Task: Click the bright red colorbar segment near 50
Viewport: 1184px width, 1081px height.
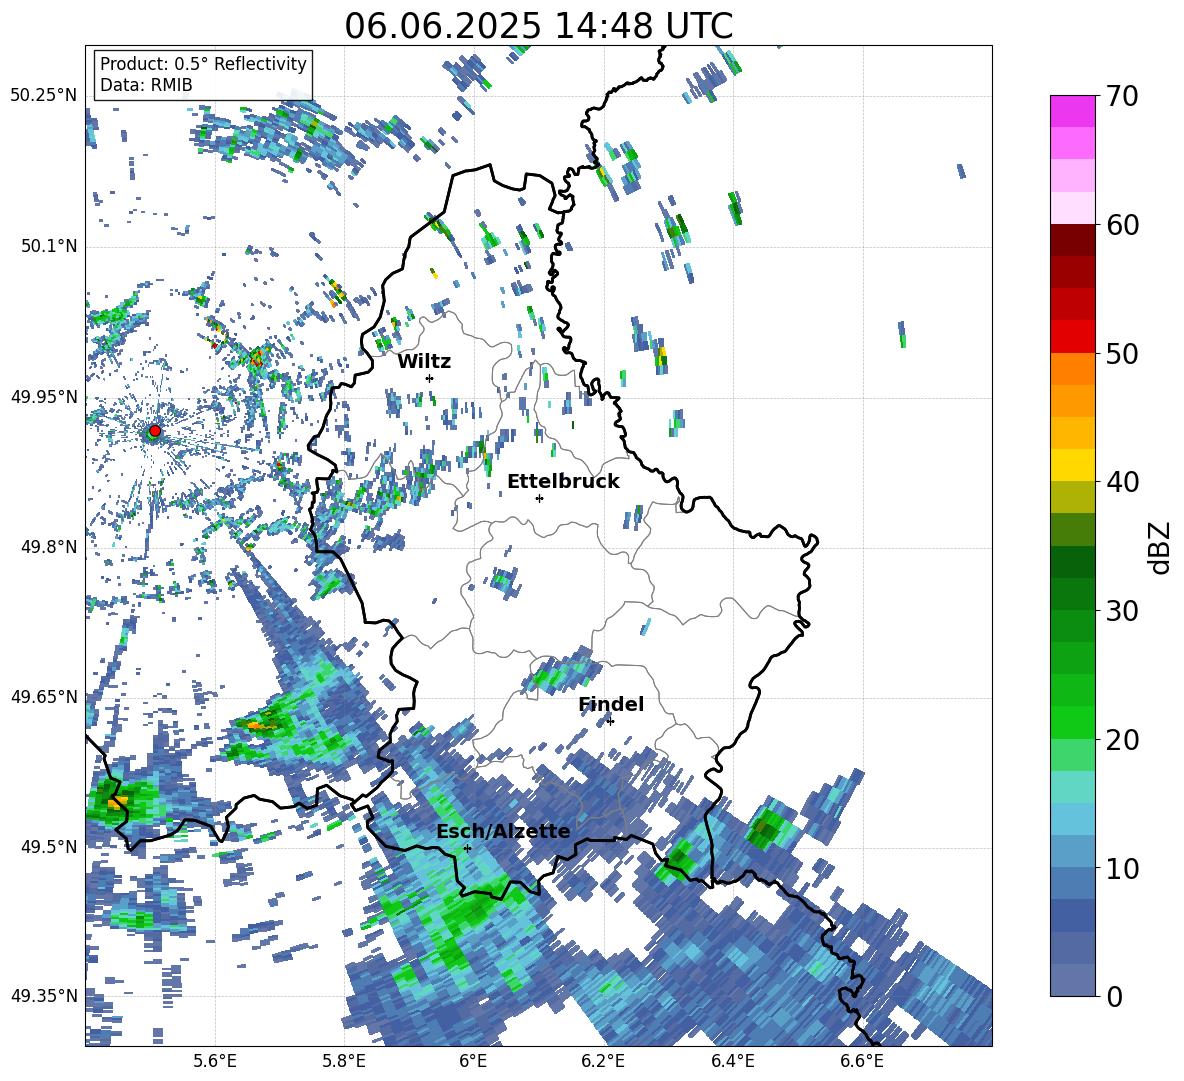Action: [1072, 337]
